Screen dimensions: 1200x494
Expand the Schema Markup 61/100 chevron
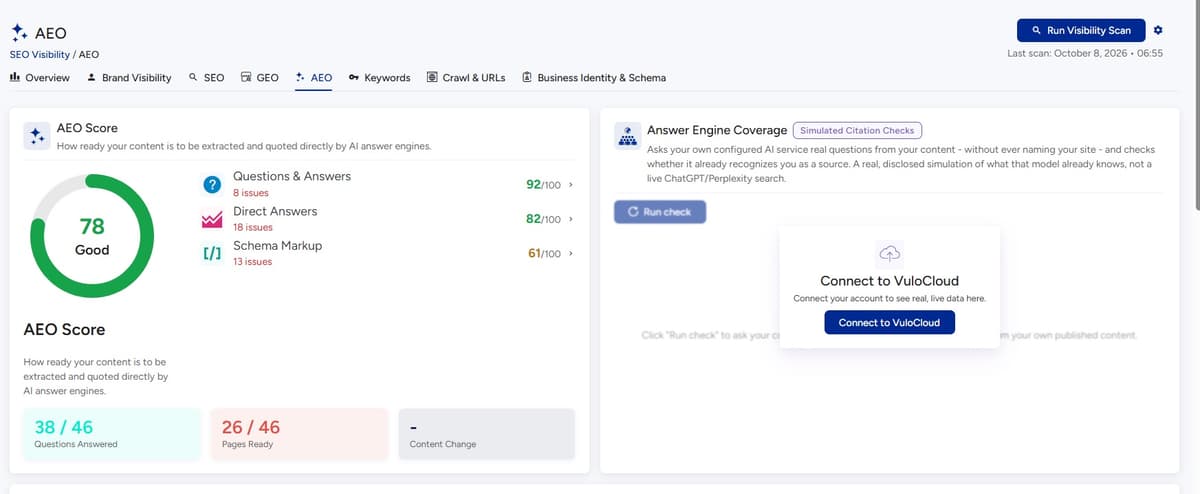point(570,253)
